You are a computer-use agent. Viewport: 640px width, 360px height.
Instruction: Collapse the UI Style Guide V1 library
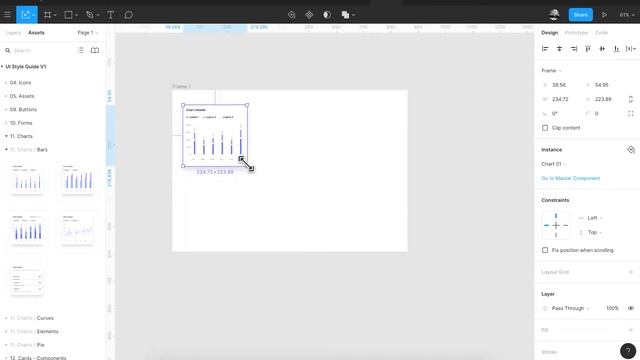pos(2,67)
